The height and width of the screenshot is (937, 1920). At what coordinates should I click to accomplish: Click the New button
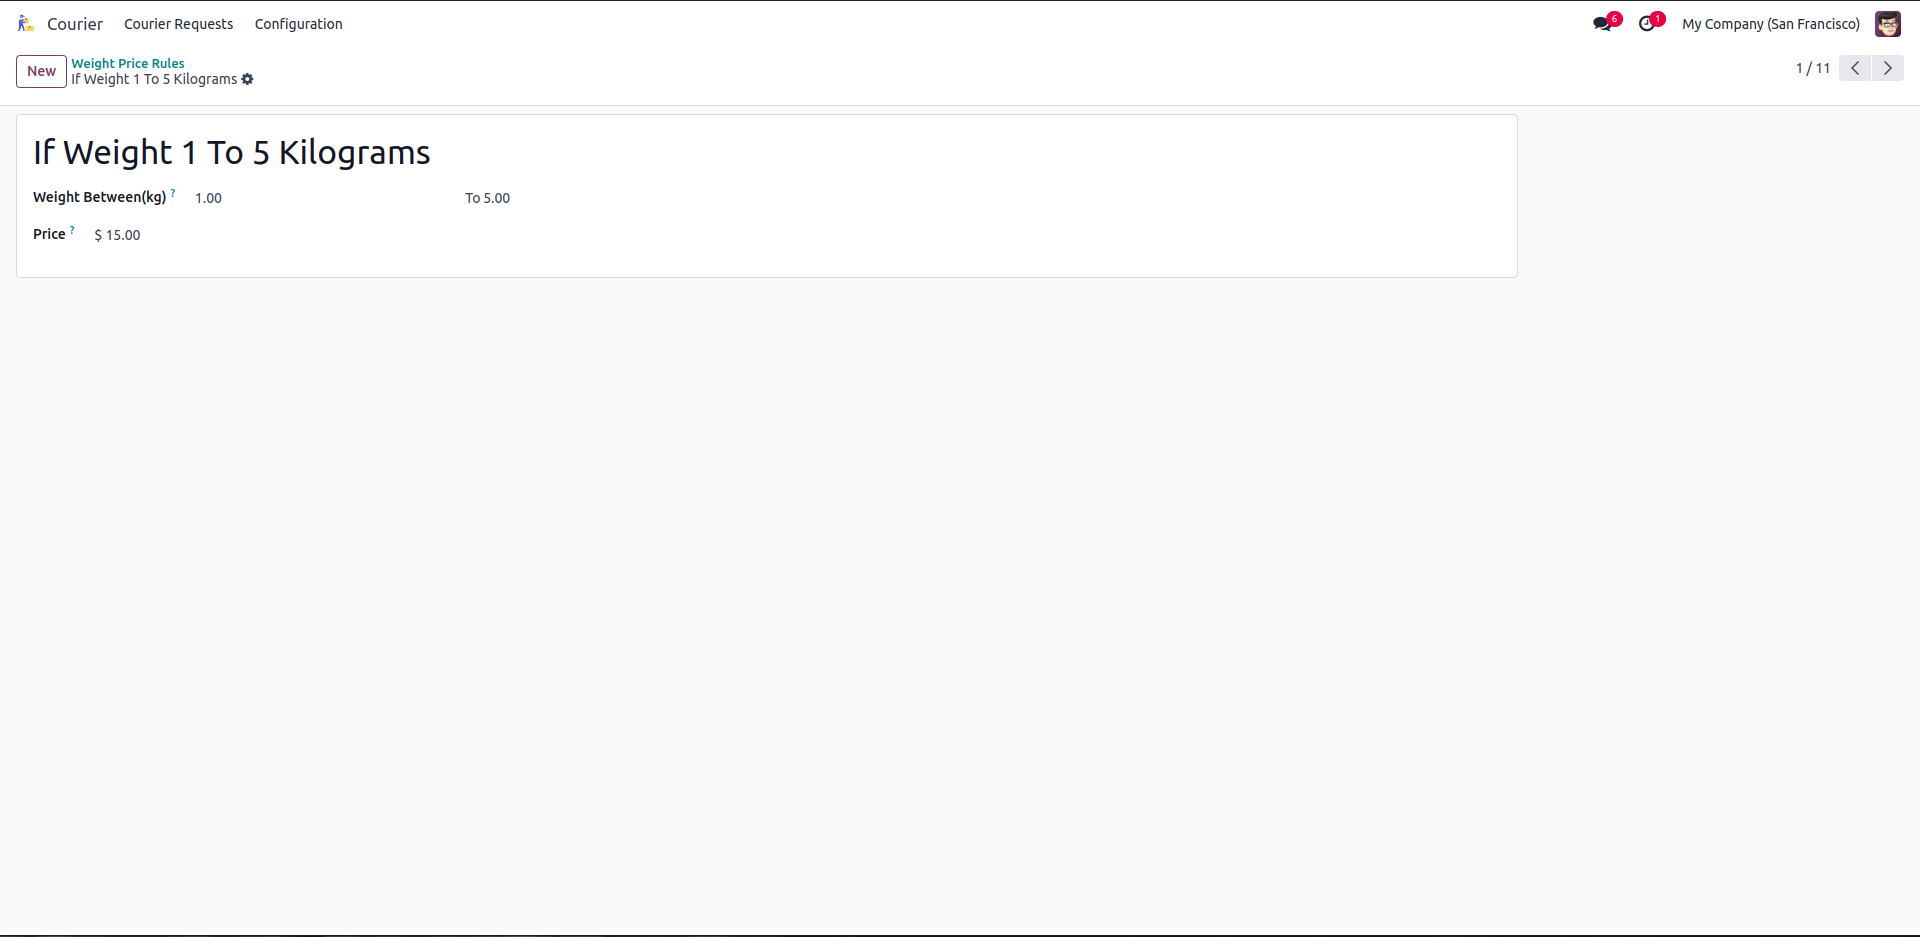pyautogui.click(x=41, y=71)
